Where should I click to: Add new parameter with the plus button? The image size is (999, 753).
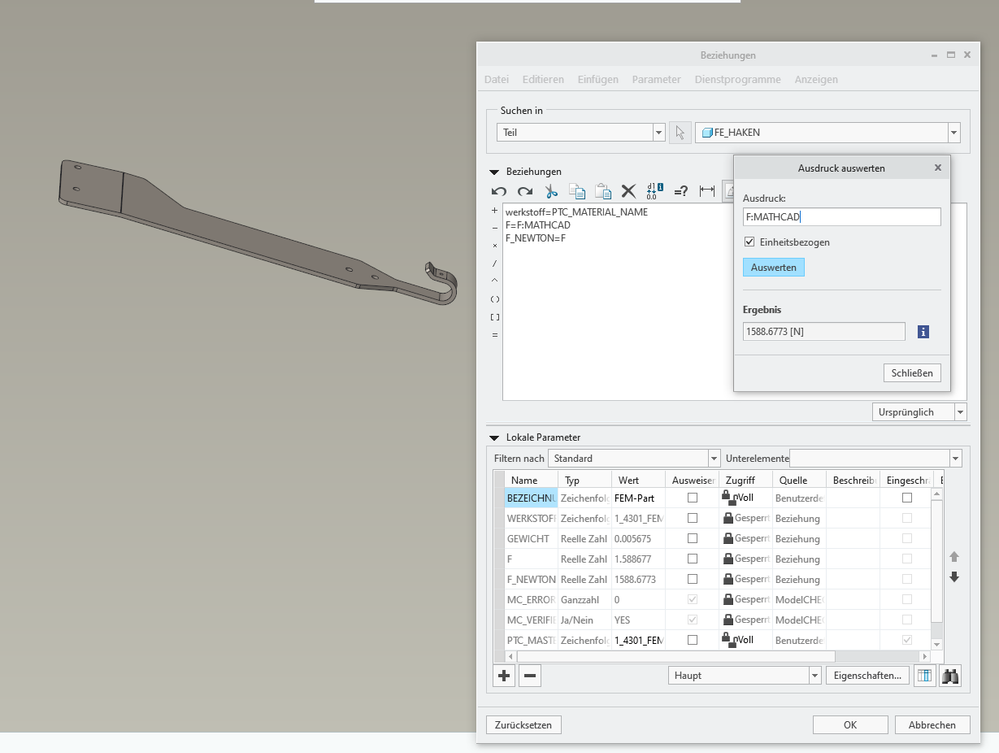point(504,676)
